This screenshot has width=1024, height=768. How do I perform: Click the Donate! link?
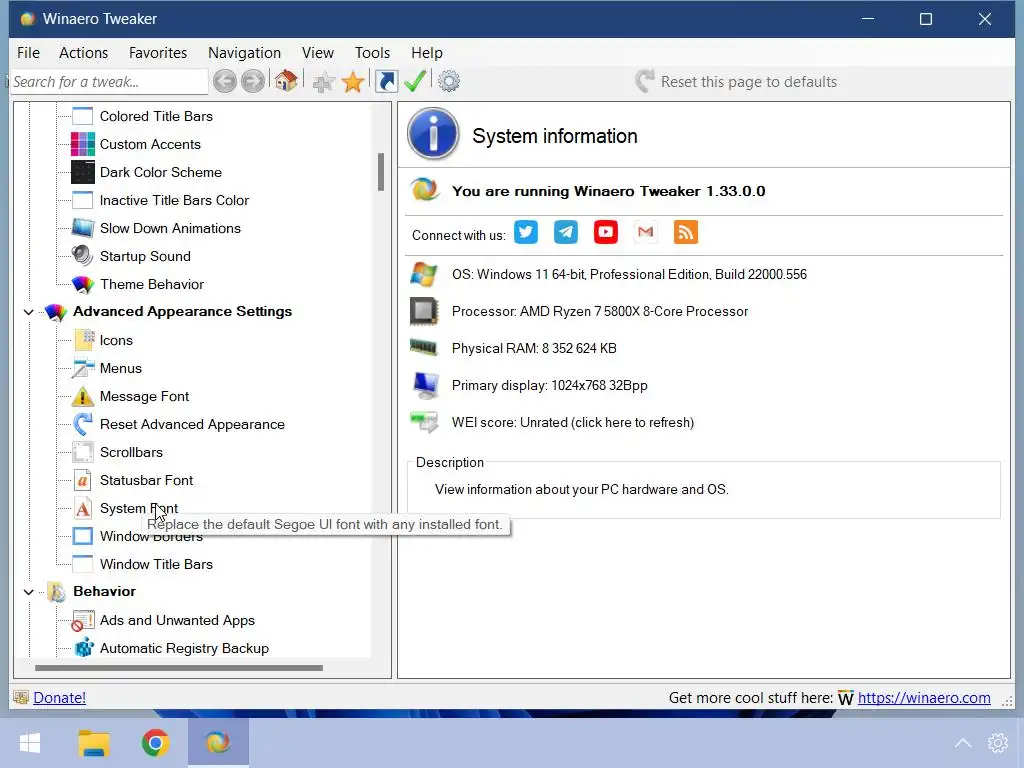59,697
